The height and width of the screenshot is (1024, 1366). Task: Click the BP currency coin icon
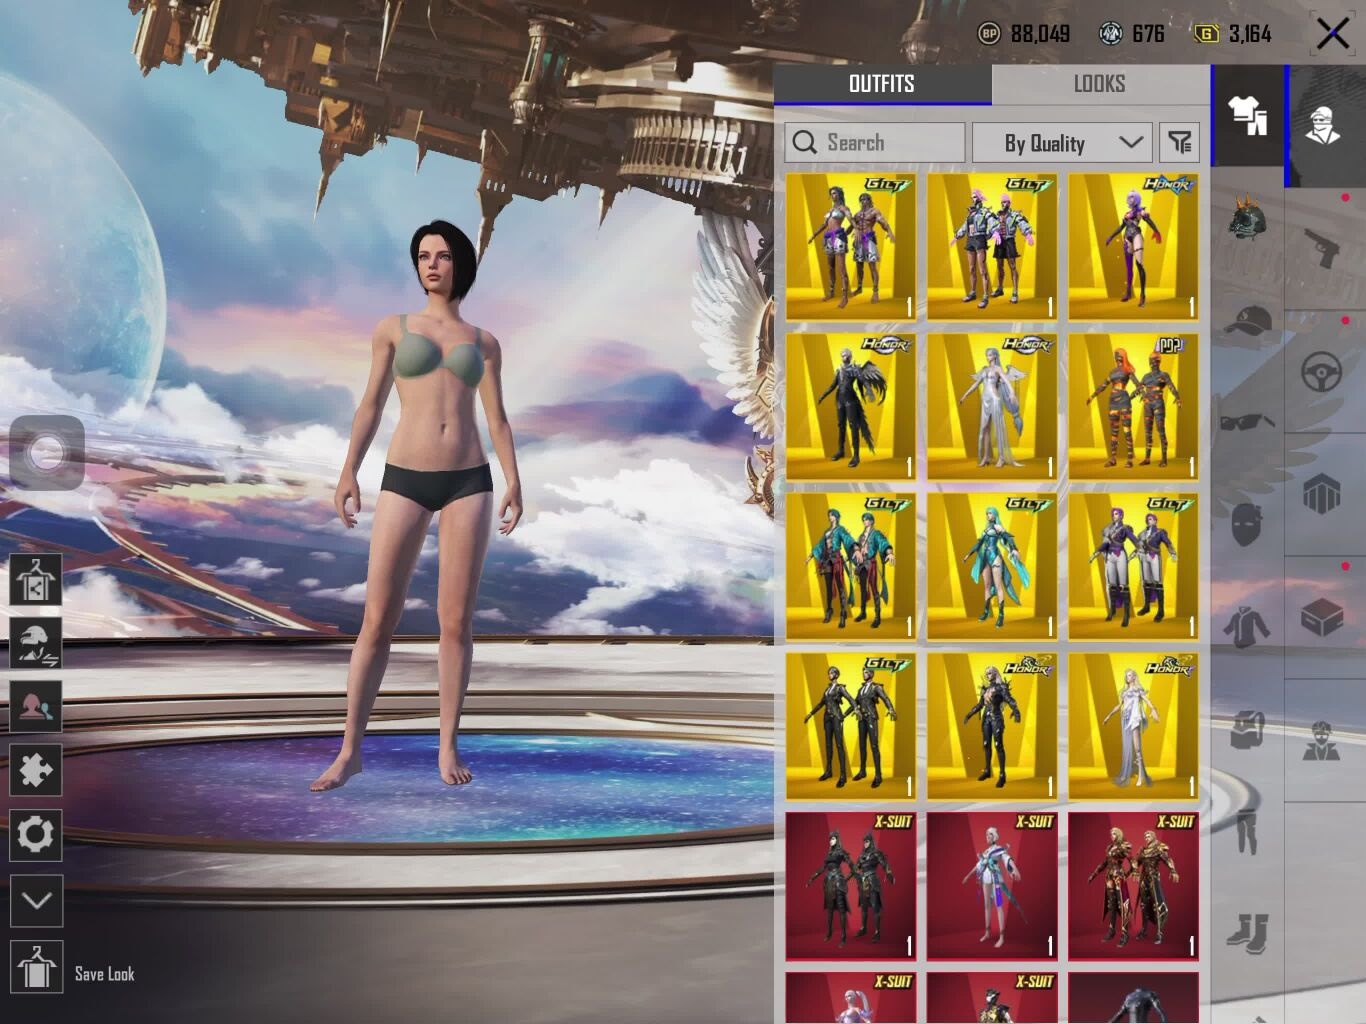(988, 34)
